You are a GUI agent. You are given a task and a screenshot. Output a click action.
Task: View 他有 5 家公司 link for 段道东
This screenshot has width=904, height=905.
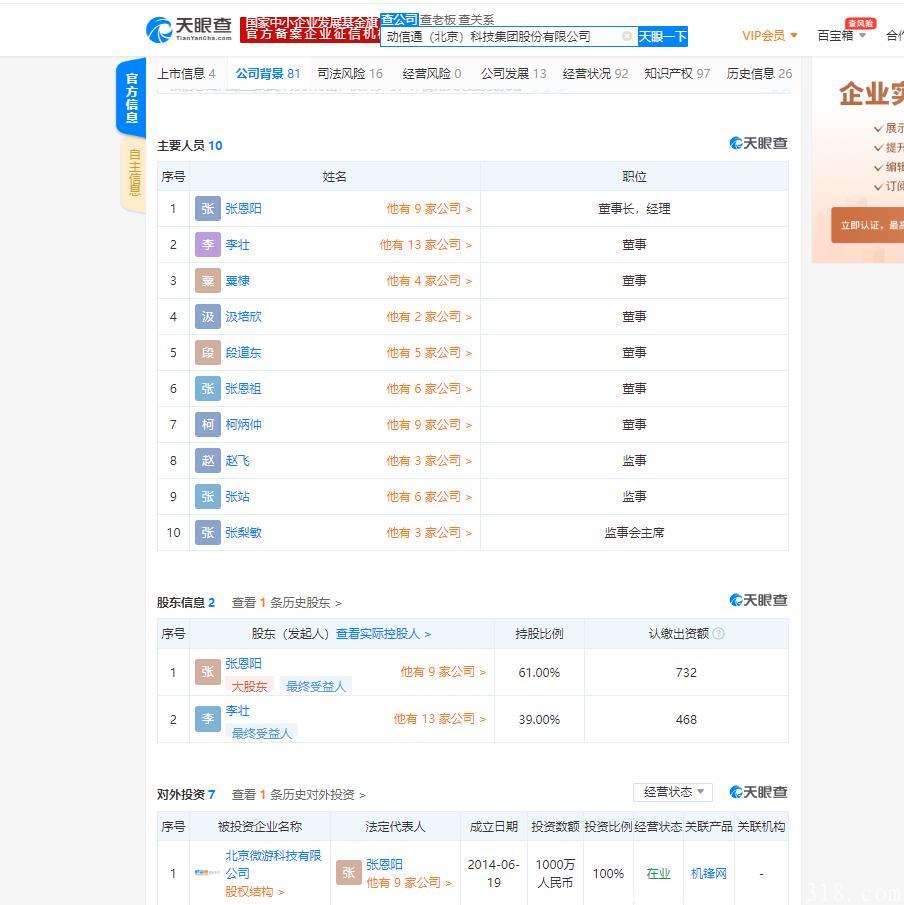coord(429,353)
